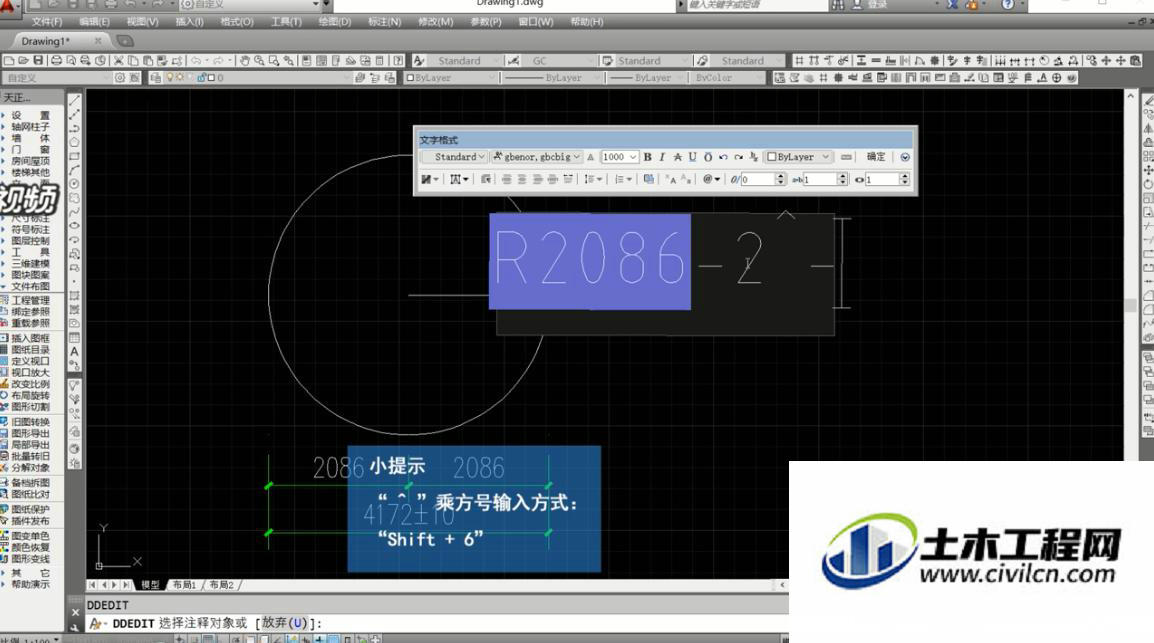
Task: Toggle overline in the text format toolbar
Action: 708,157
